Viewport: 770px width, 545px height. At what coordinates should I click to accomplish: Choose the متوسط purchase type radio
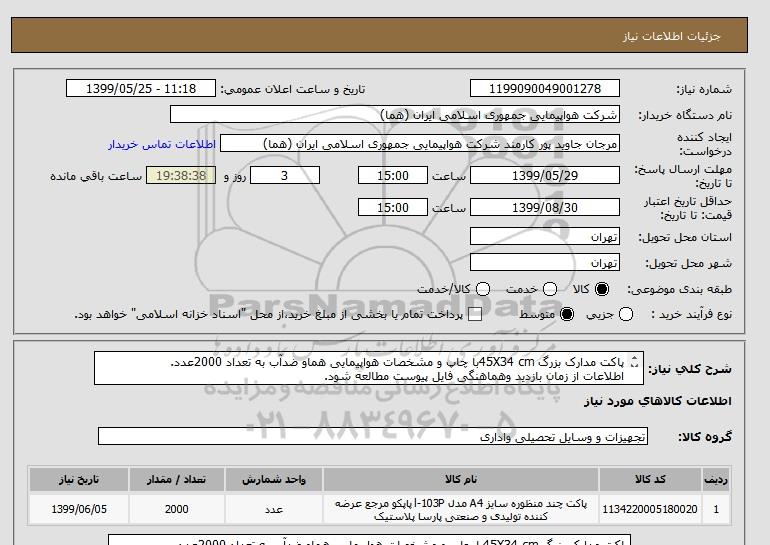567,314
